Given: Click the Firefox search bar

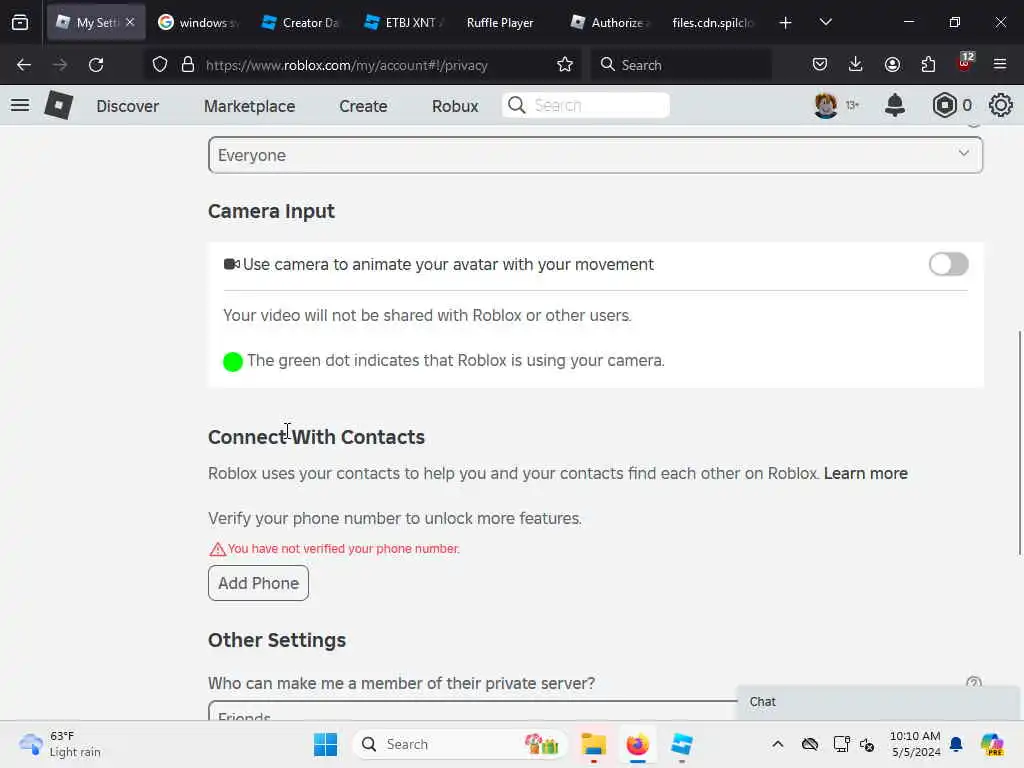Looking at the screenshot, I should [x=680, y=65].
